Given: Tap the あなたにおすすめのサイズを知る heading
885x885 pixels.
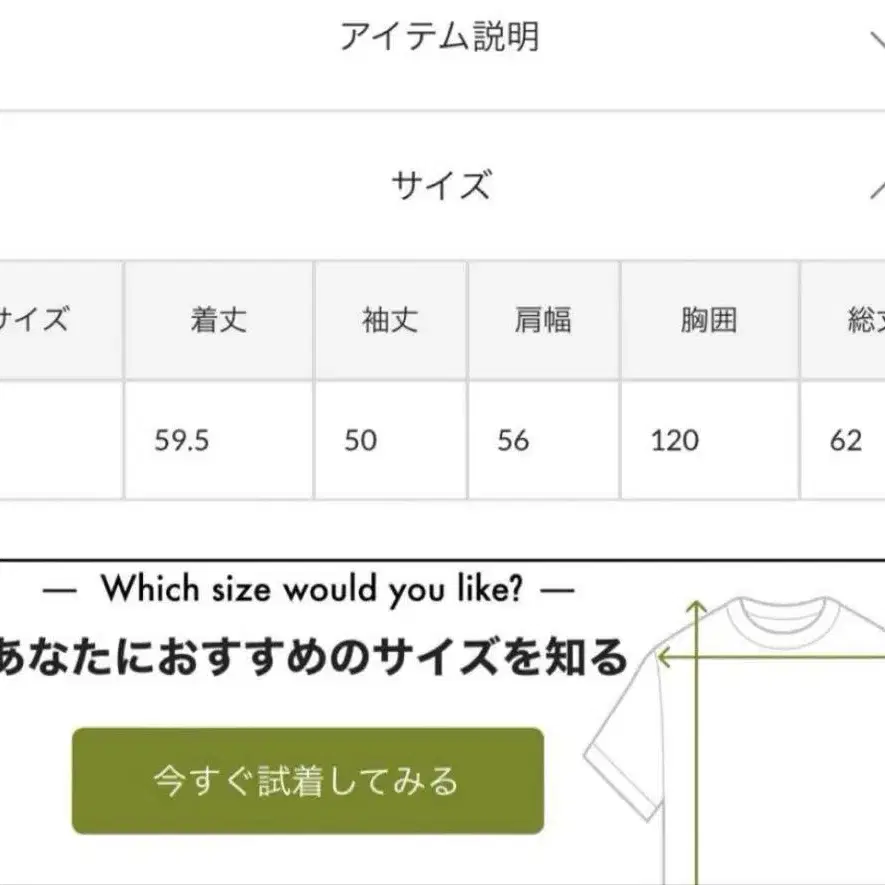Looking at the screenshot, I should 312,658.
